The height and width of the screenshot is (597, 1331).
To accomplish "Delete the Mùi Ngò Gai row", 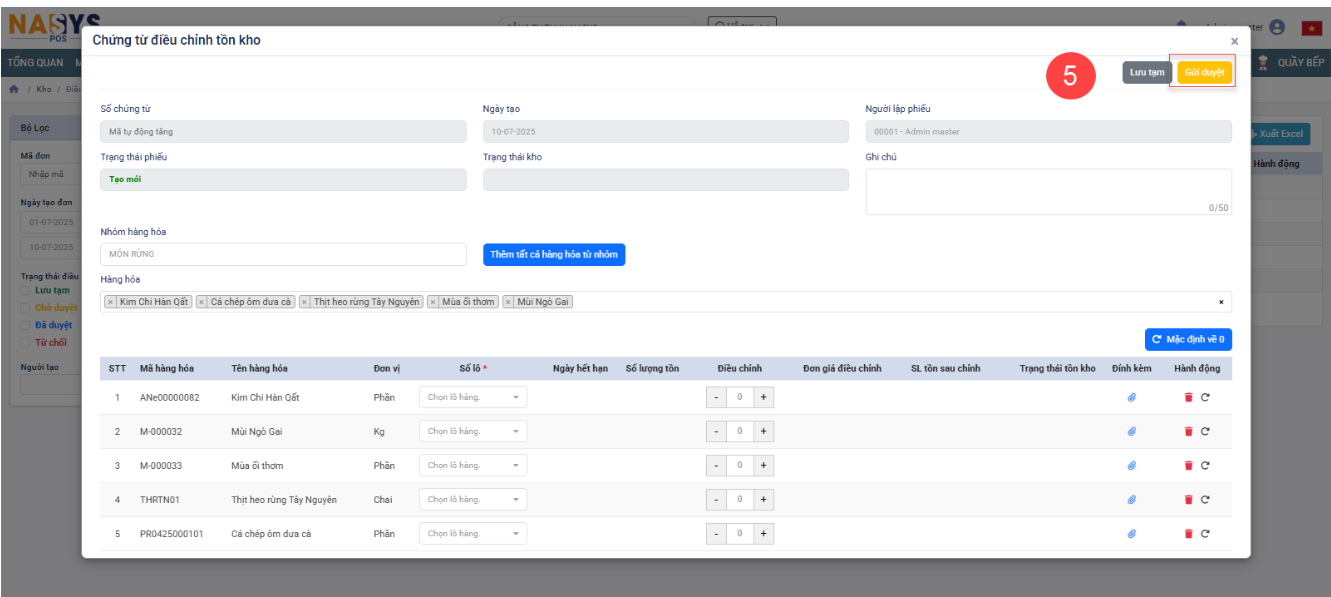I will coord(1188,432).
